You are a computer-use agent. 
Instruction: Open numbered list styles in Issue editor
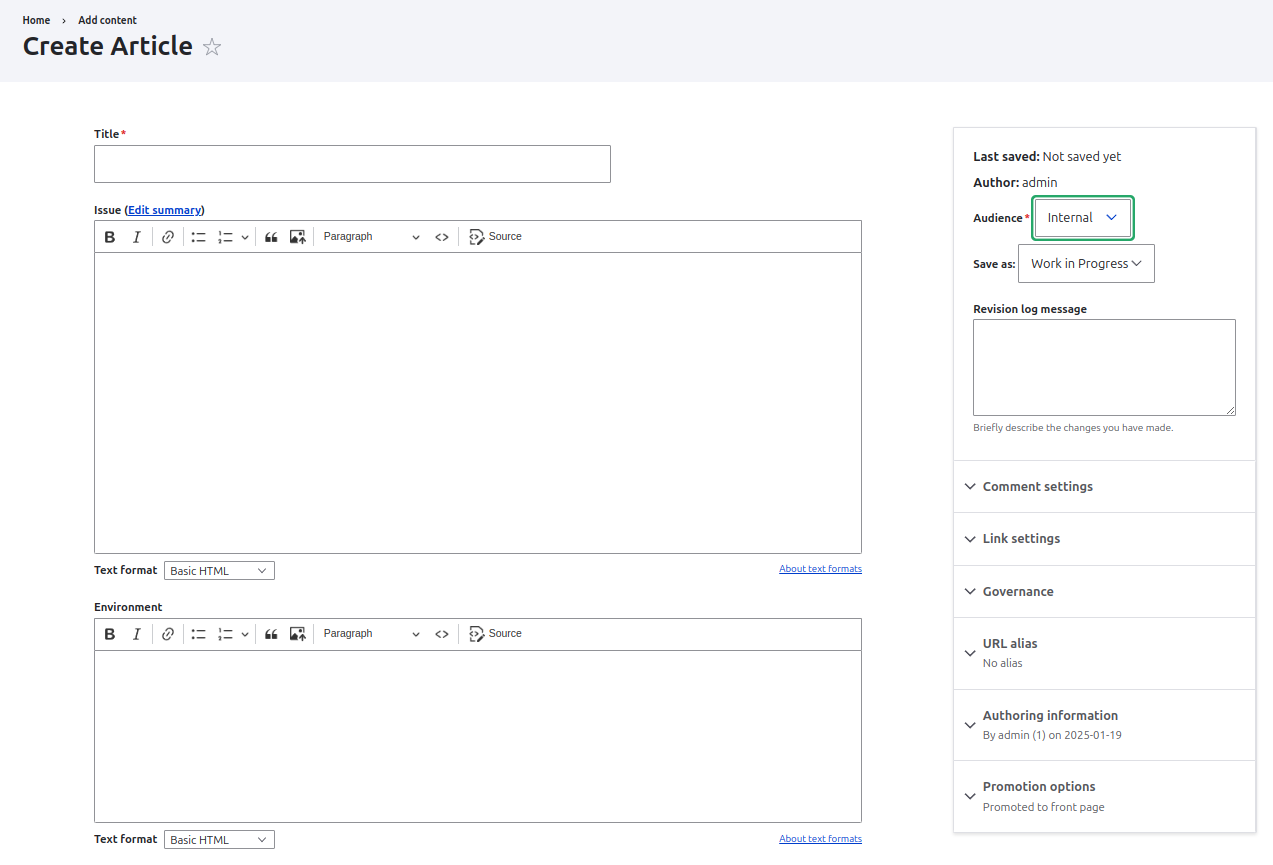tap(245, 237)
